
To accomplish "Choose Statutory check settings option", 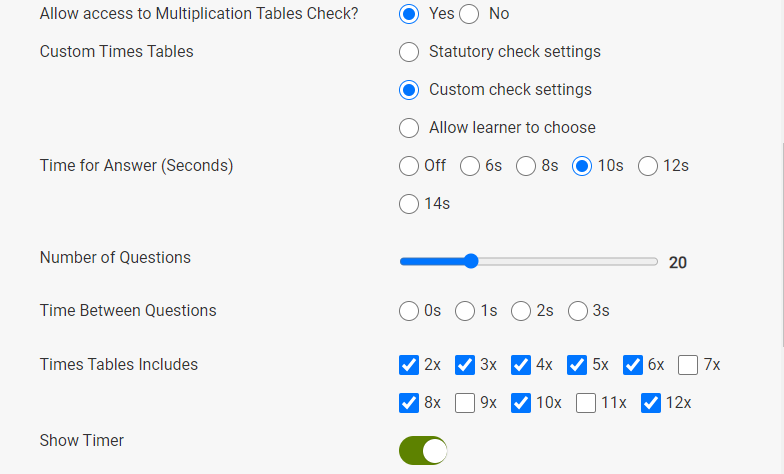I will click(x=409, y=52).
